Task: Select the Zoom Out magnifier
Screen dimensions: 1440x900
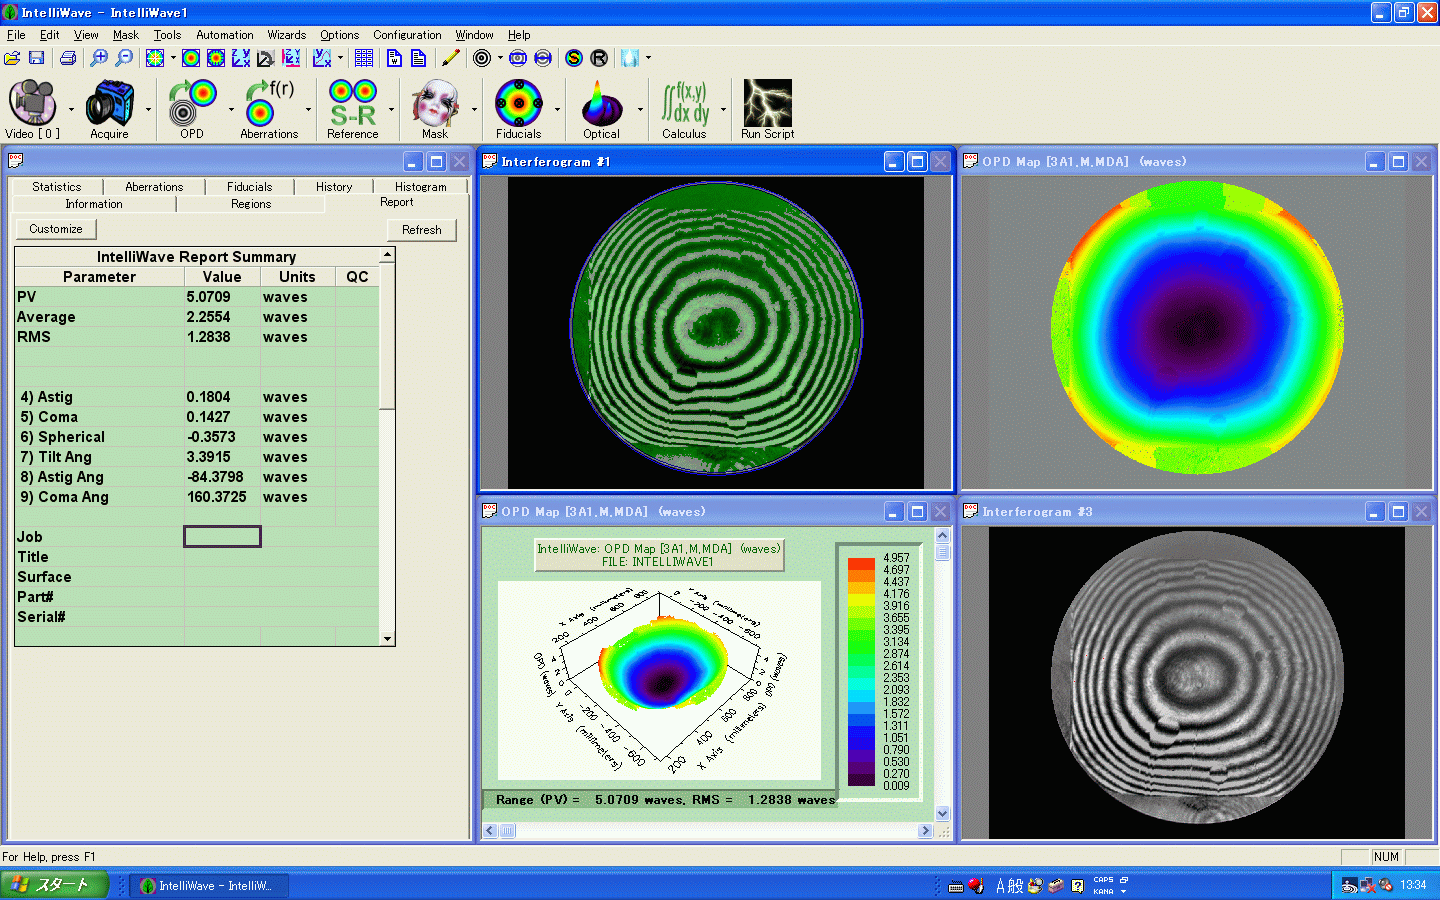Action: [x=124, y=58]
